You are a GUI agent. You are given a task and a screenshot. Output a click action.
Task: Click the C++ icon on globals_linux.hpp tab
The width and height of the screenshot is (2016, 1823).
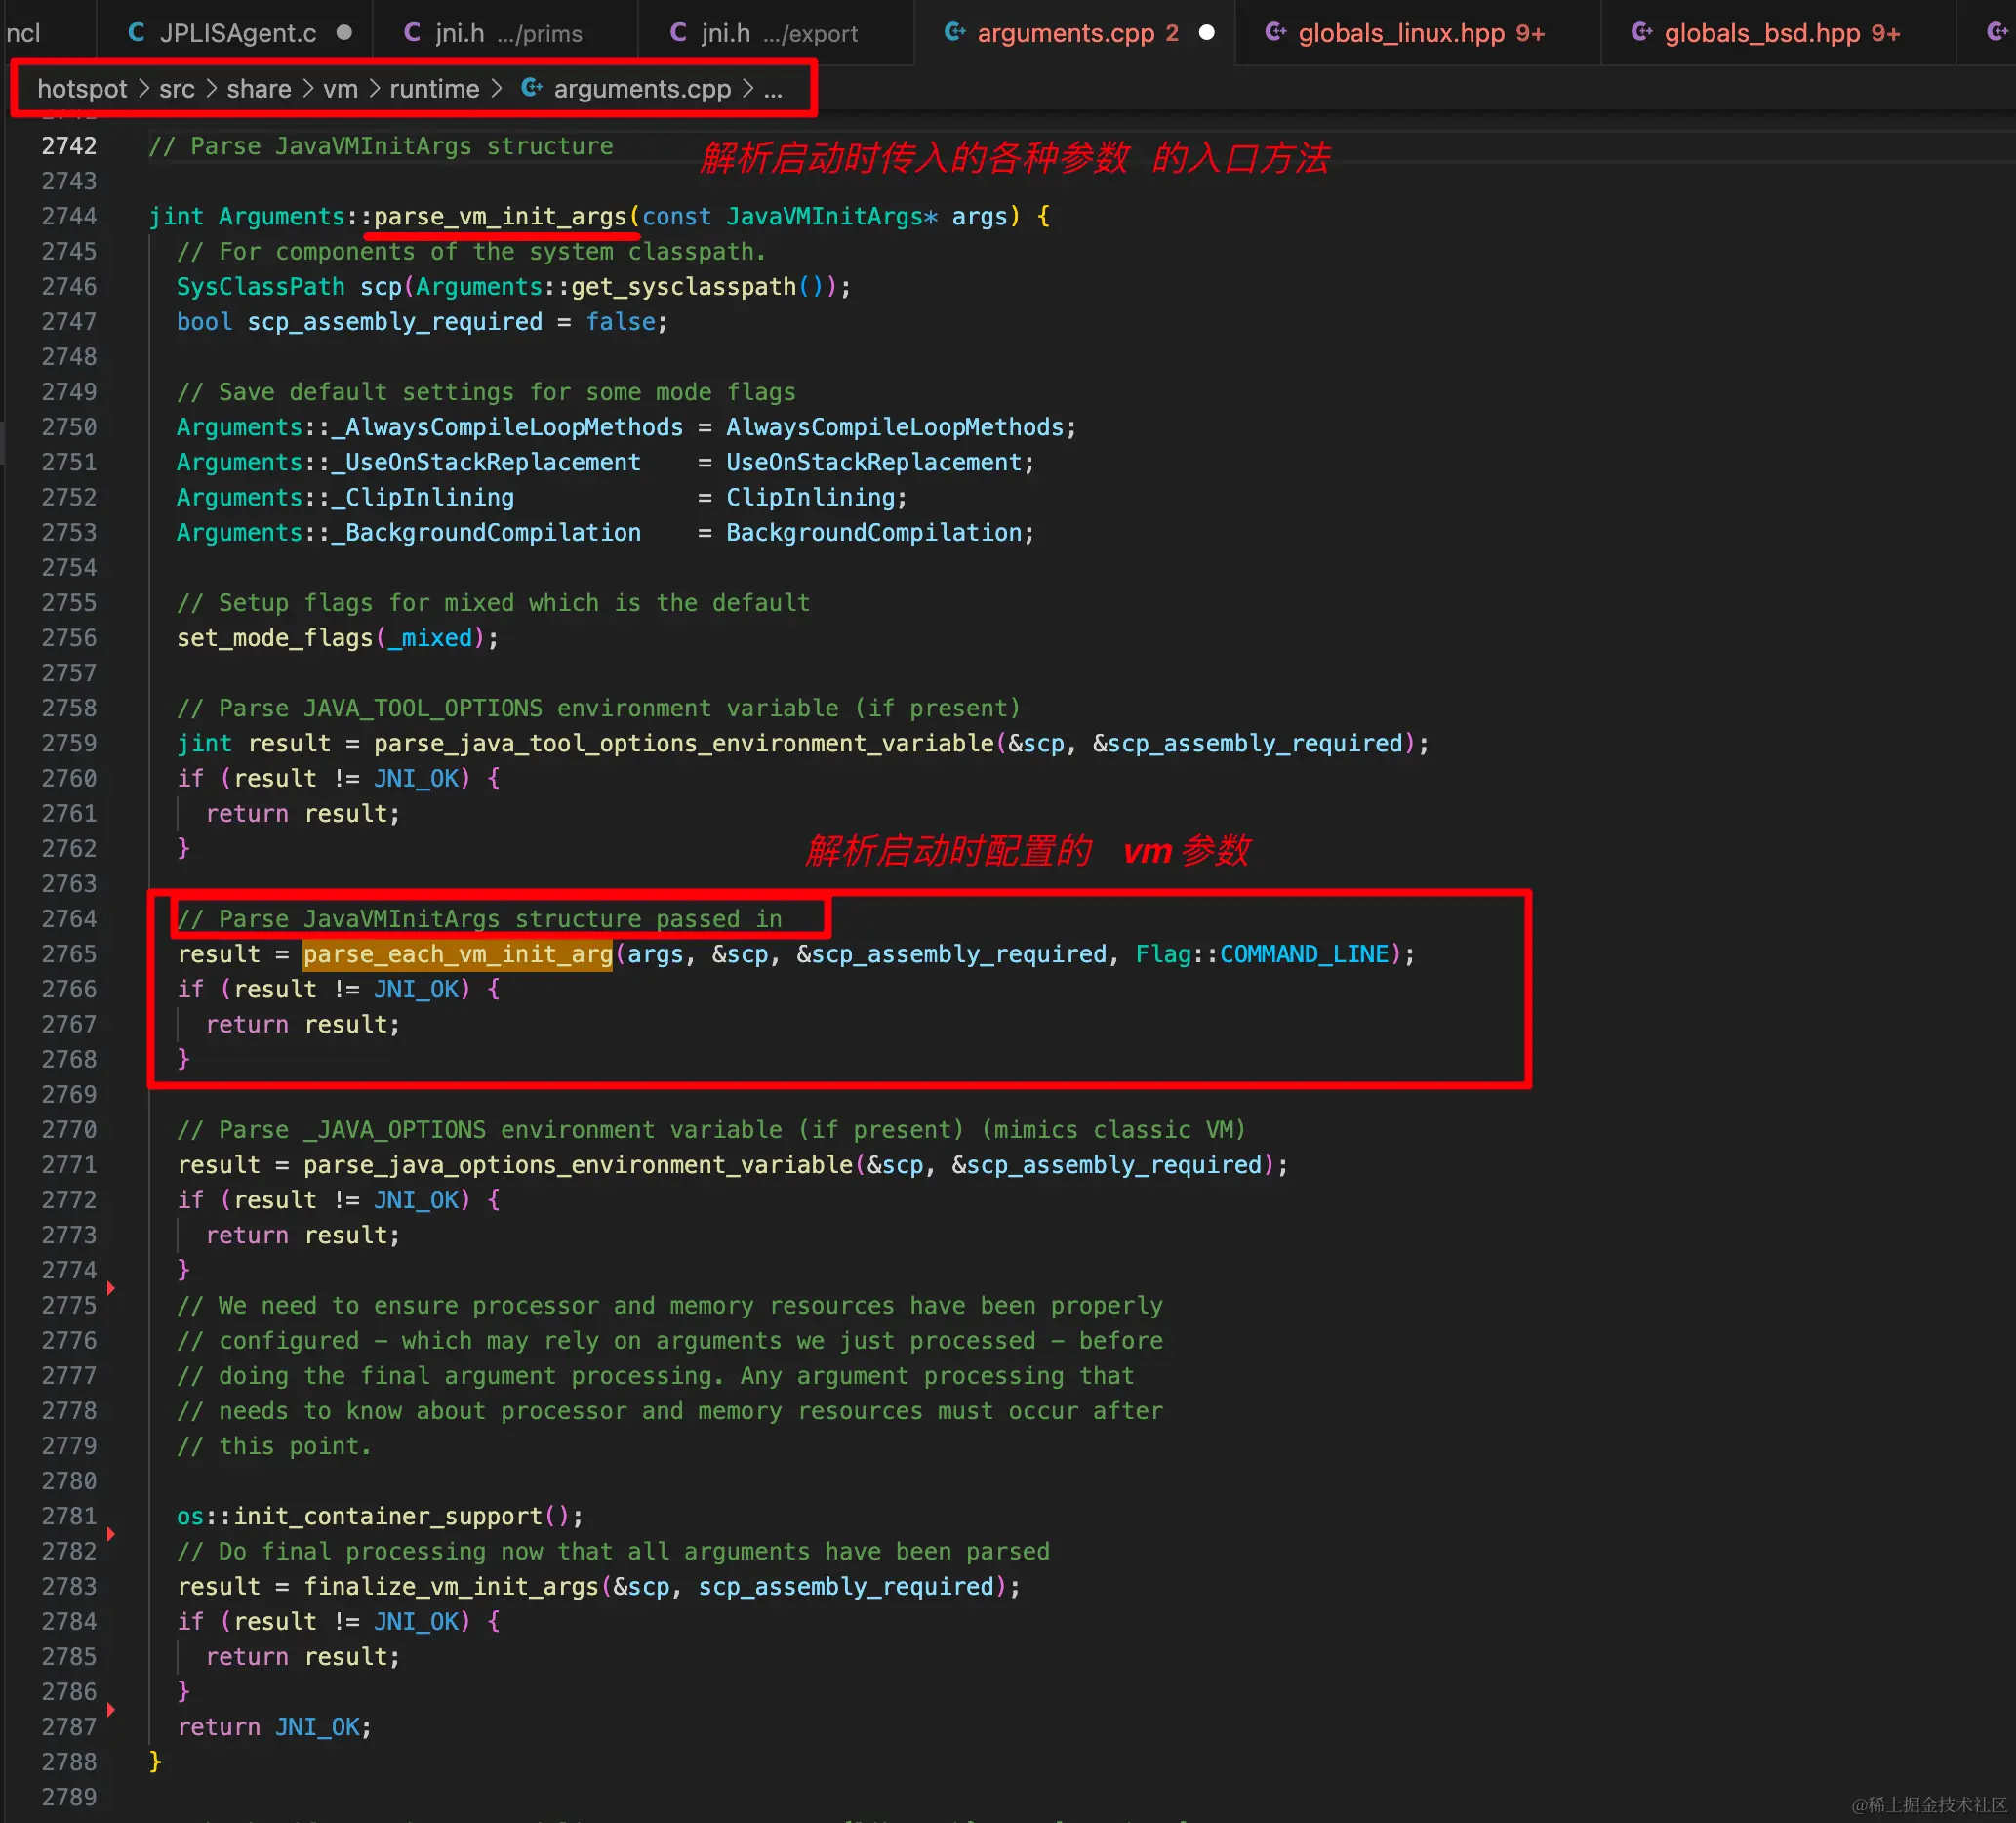(x=1275, y=33)
